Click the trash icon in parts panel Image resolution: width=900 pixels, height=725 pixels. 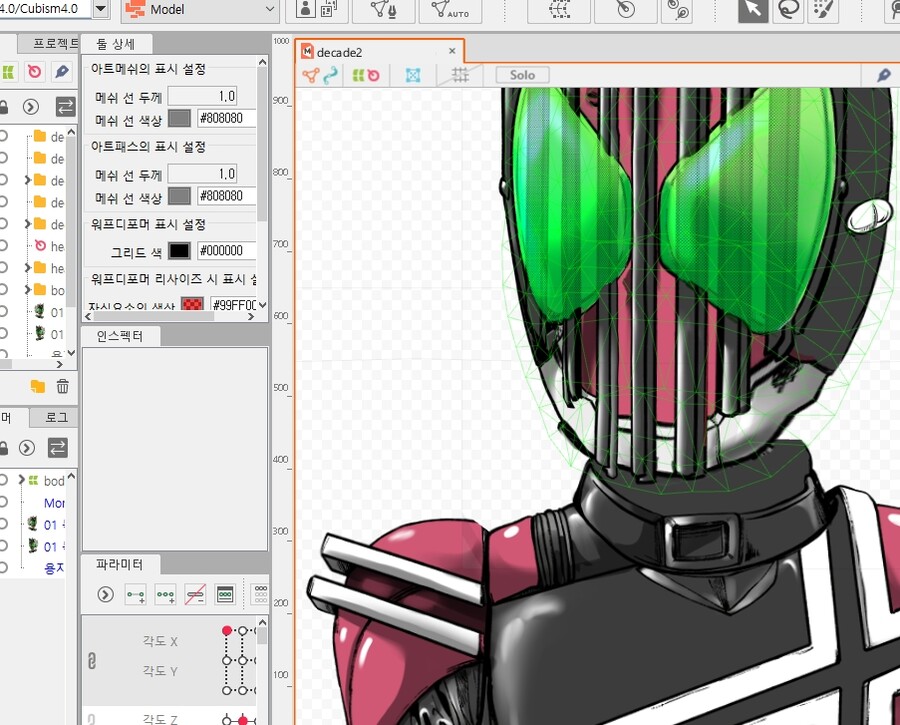63,387
